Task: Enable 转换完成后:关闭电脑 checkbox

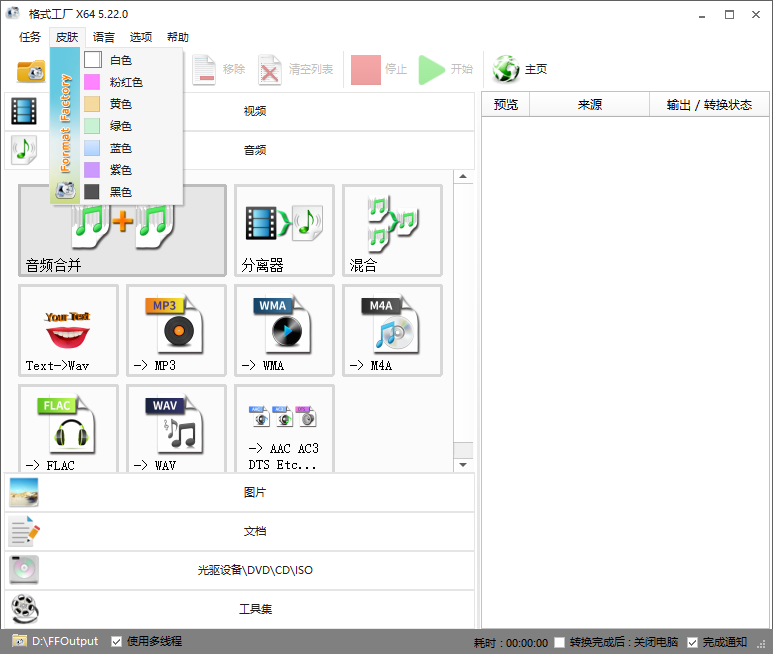Action: click(560, 642)
